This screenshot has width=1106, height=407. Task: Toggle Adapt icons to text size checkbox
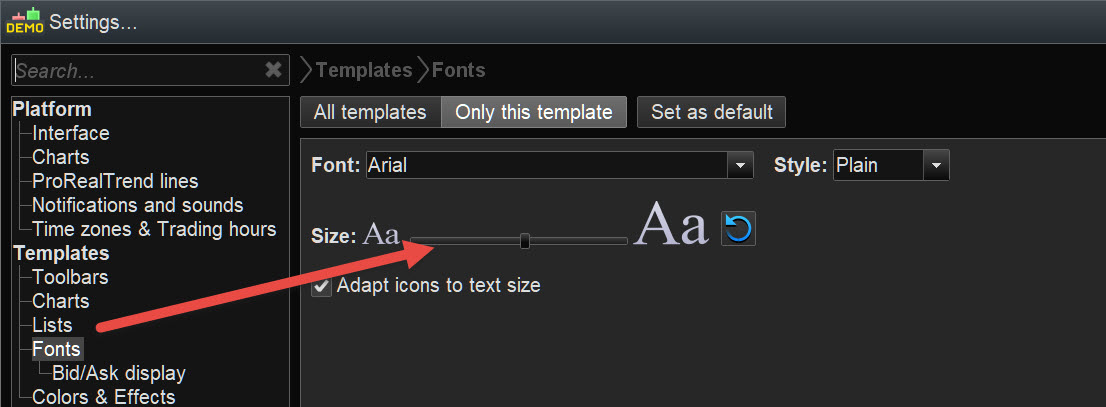click(321, 287)
